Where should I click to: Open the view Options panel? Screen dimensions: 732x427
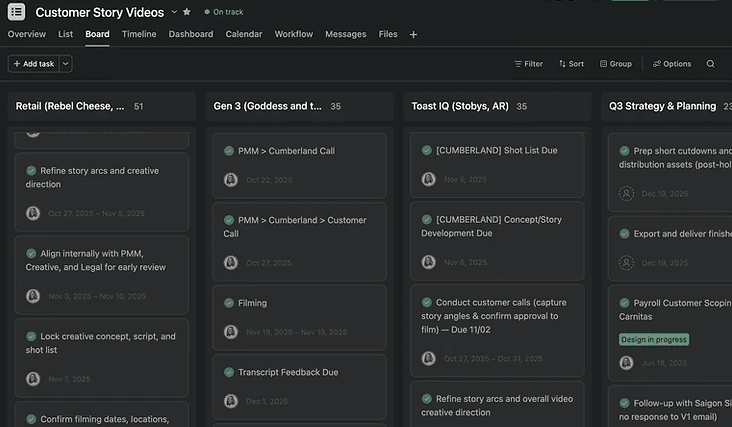[672, 64]
